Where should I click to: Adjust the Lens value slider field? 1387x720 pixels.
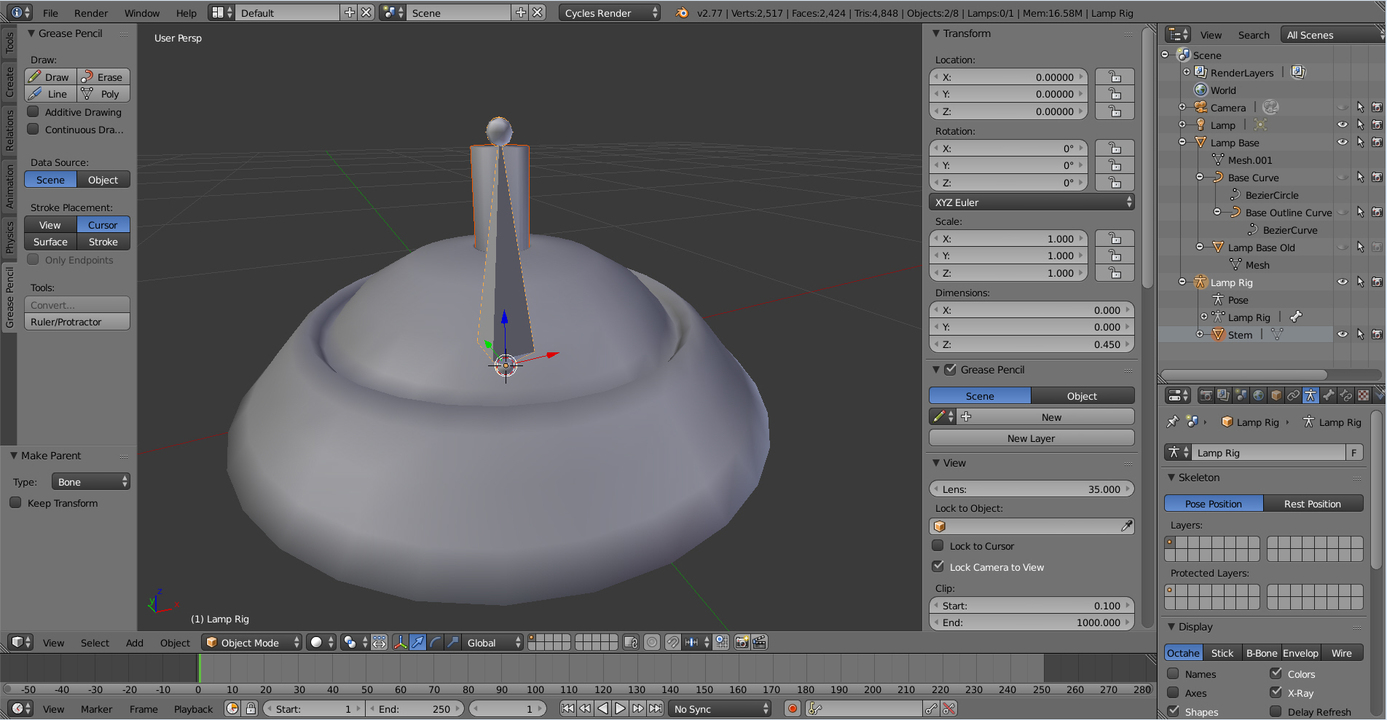[x=1031, y=489]
